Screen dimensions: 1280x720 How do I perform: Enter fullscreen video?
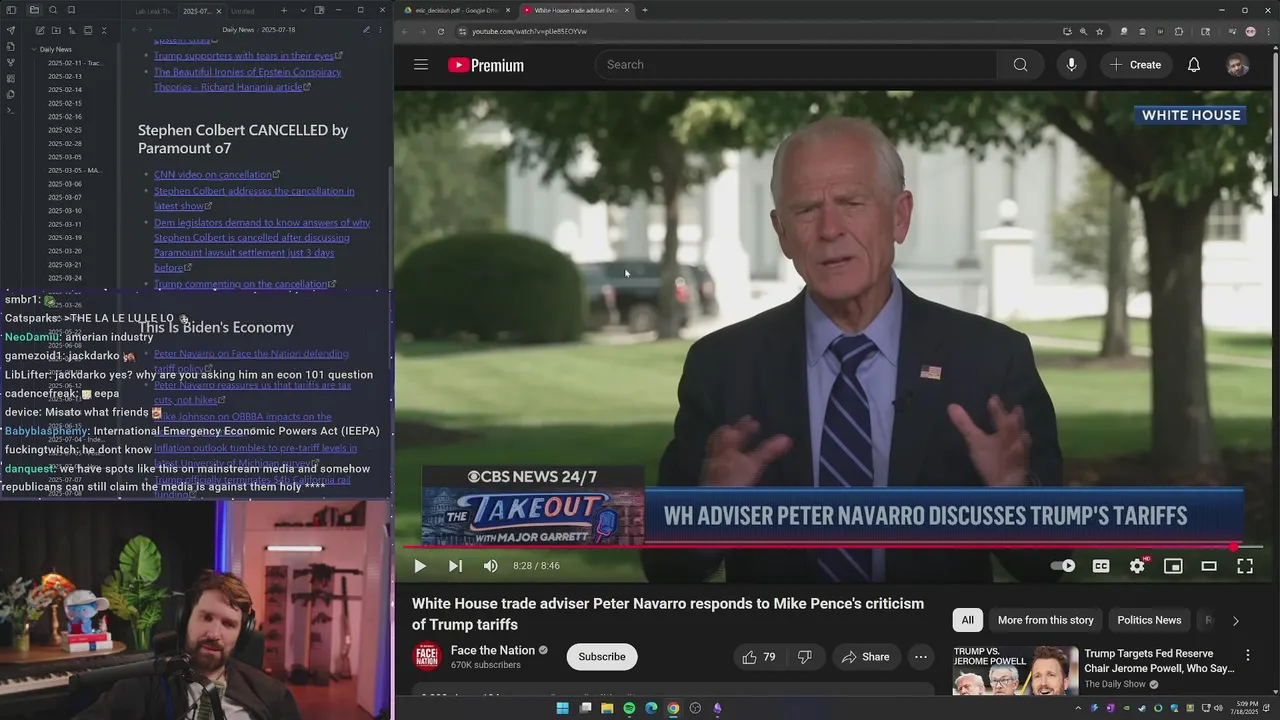[x=1245, y=566]
